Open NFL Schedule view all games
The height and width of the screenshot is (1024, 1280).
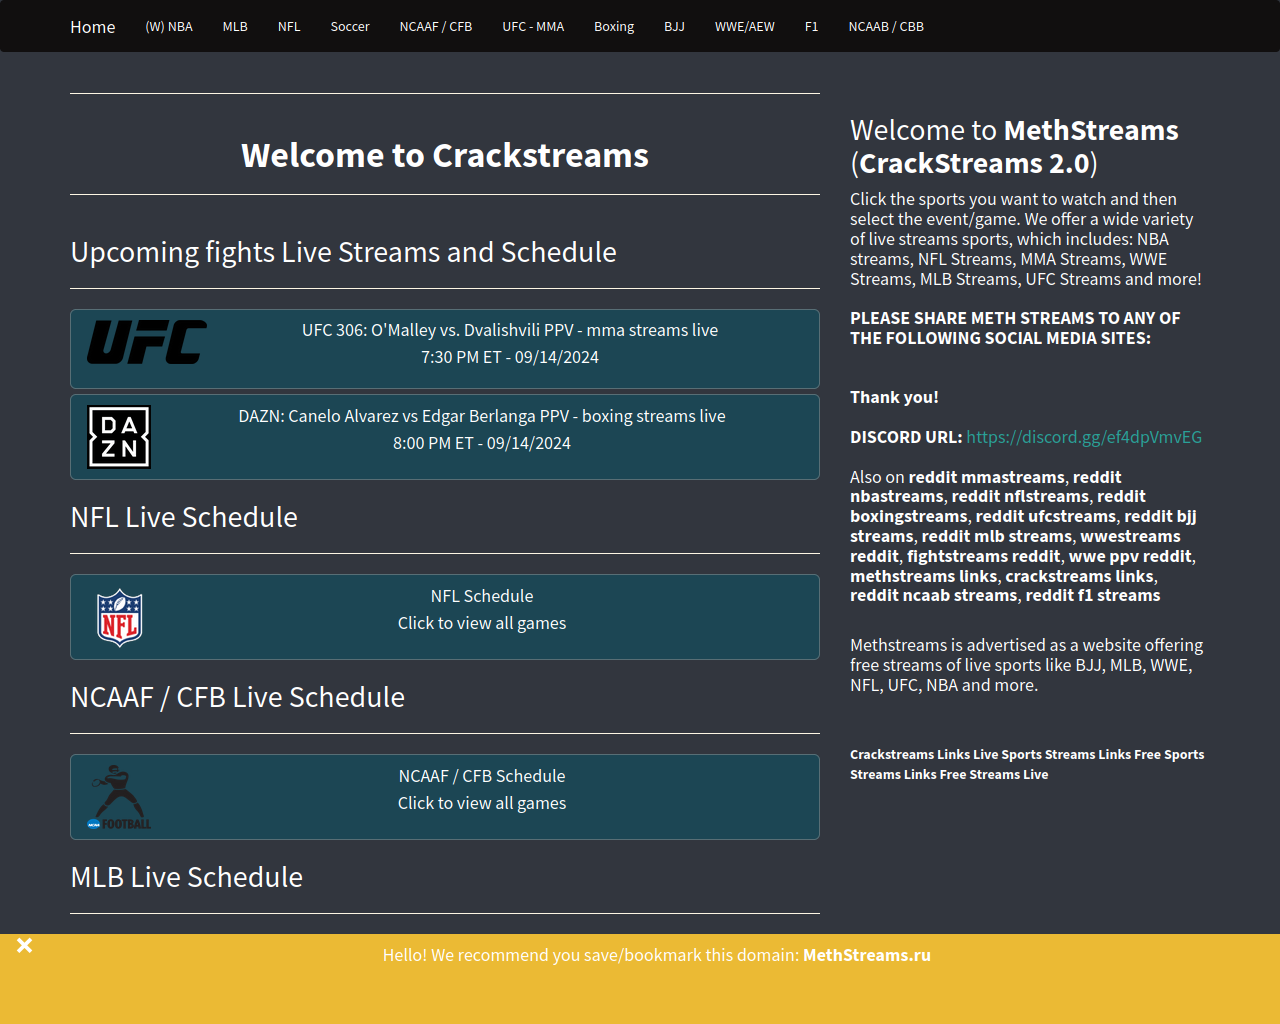coord(445,617)
